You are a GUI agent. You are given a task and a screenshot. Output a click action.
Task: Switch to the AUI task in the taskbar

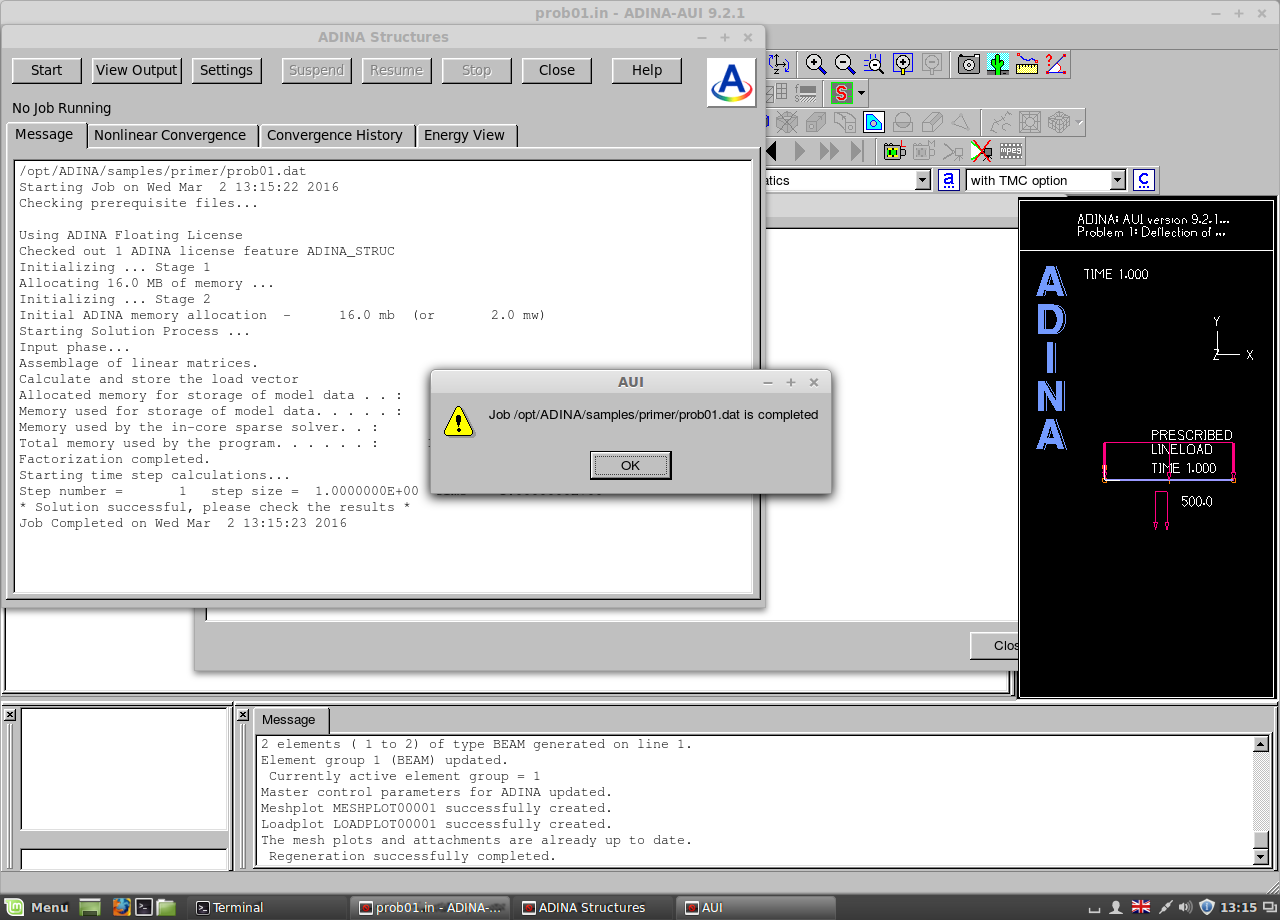coord(757,907)
